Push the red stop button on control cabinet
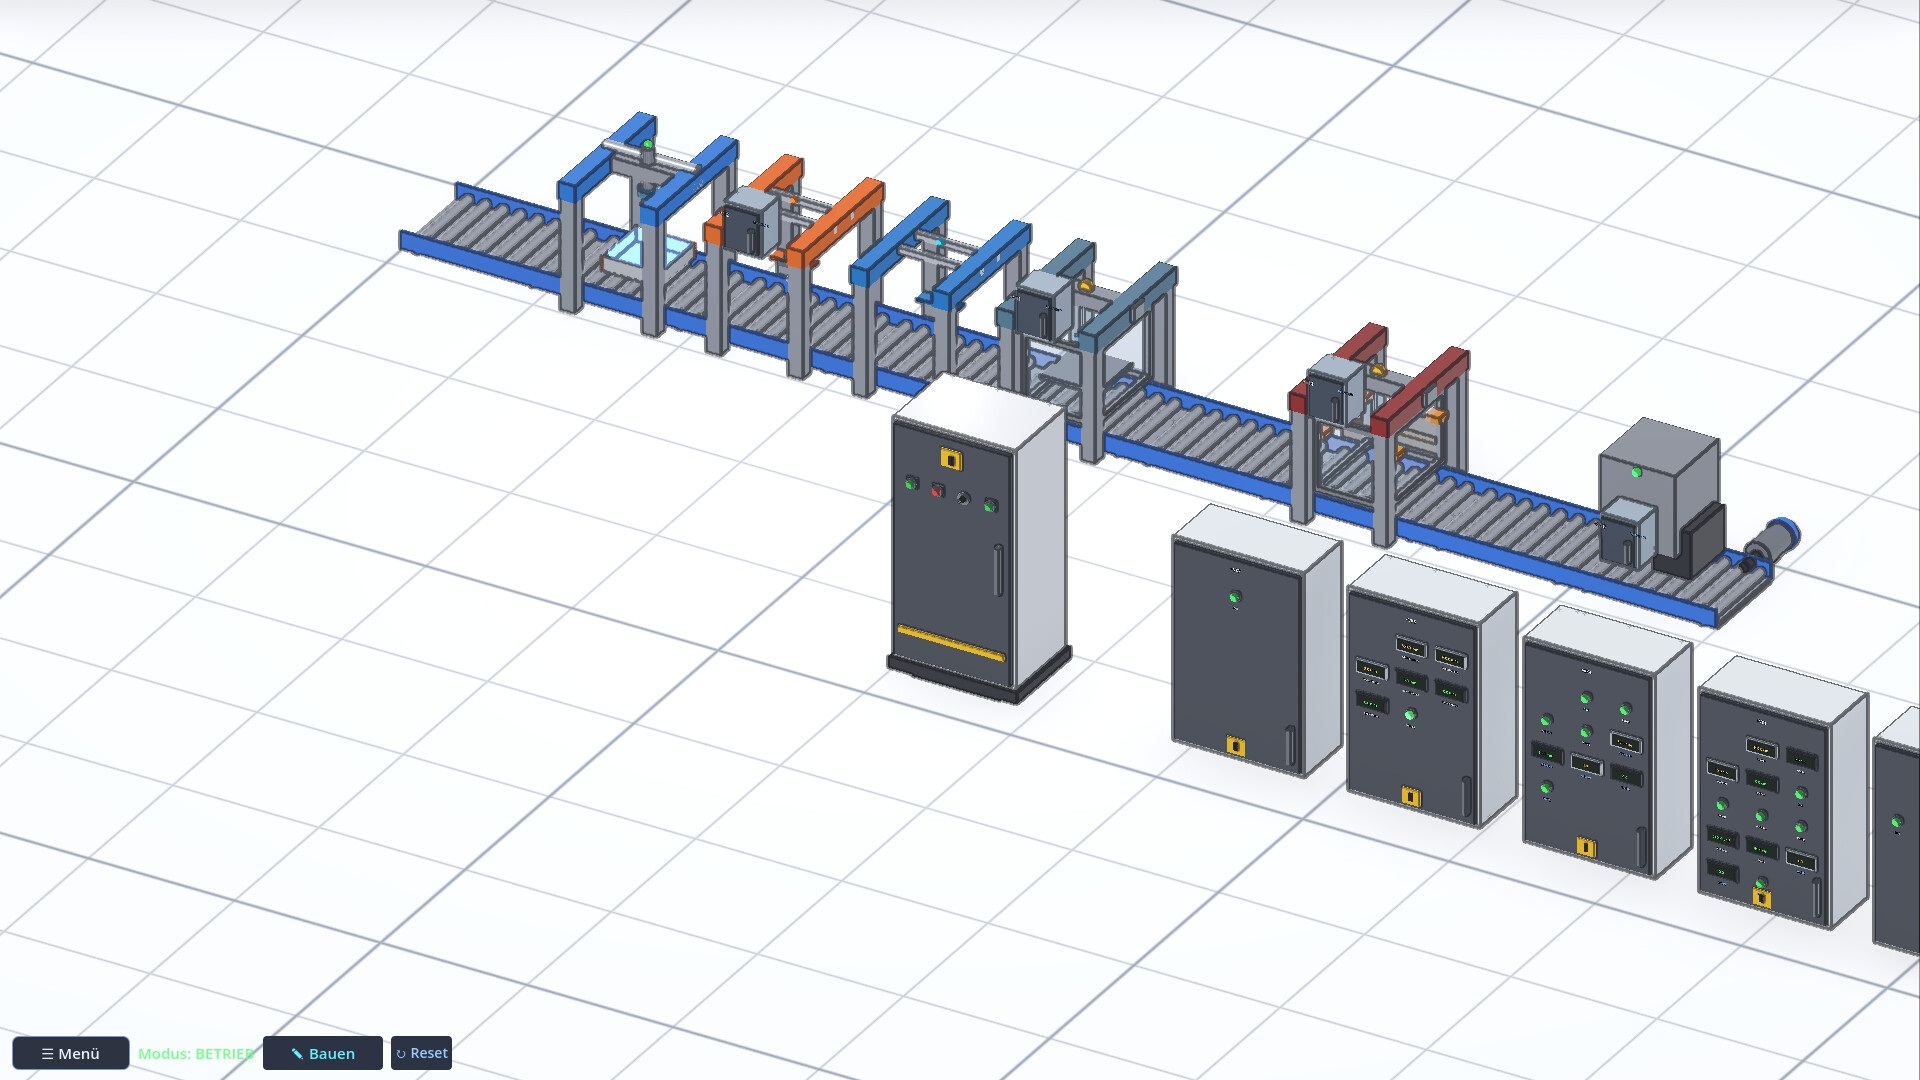Screen dimensions: 1920x1080 tap(938, 490)
